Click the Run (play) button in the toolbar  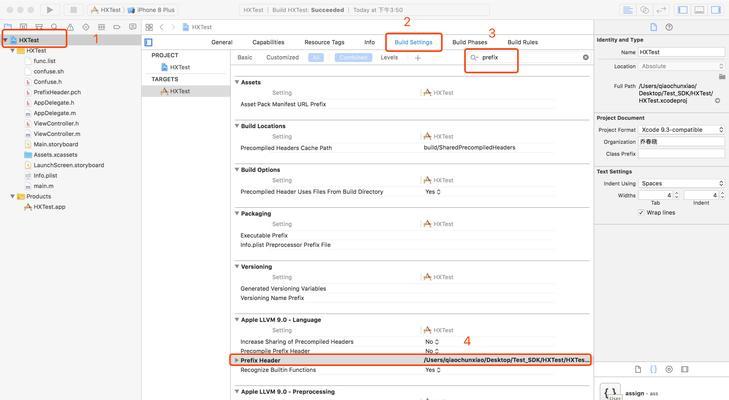pyautogui.click(x=49, y=10)
